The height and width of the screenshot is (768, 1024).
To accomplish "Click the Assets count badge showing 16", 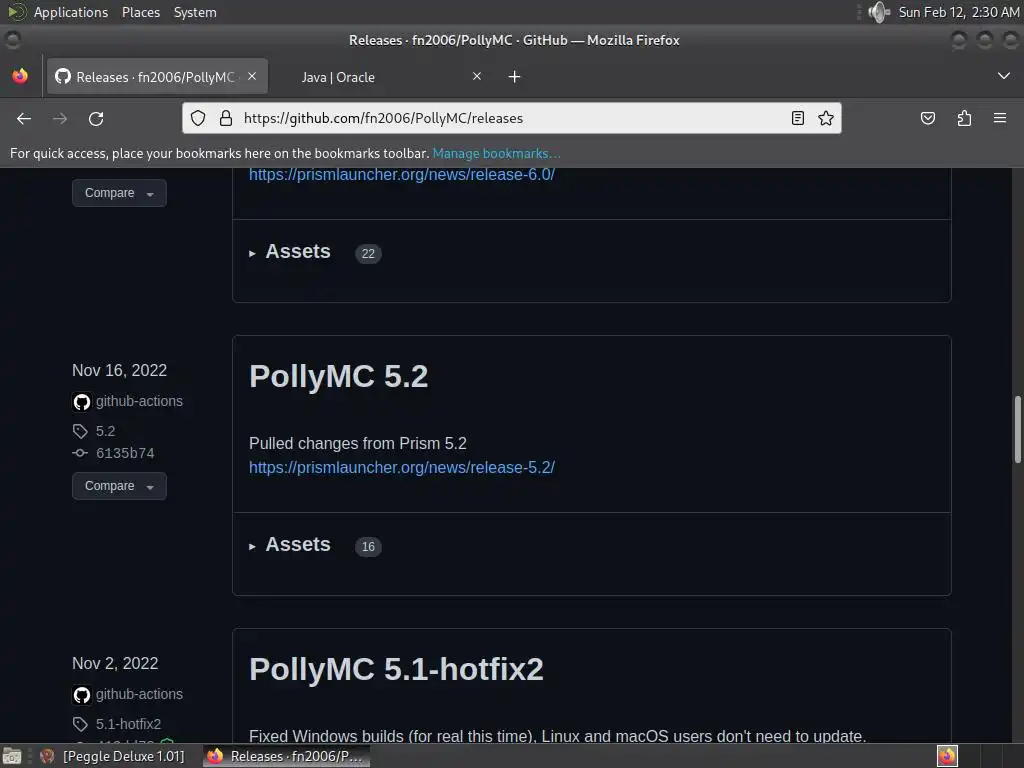I will point(368,547).
